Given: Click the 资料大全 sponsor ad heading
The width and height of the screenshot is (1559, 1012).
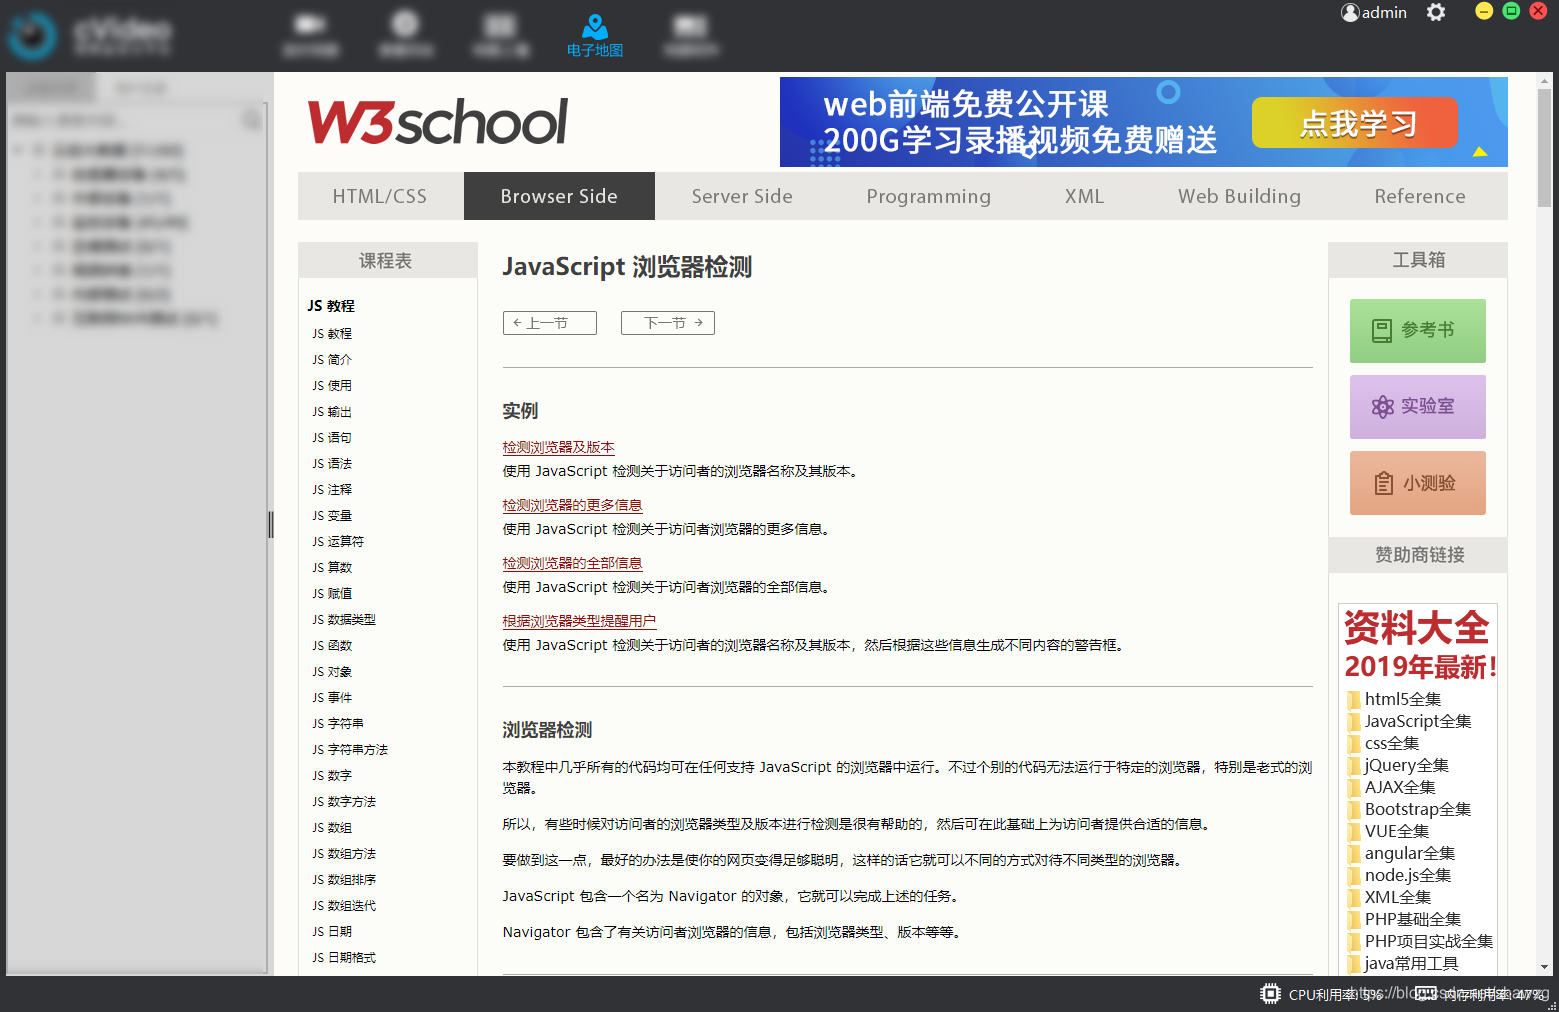Looking at the screenshot, I should click(1417, 628).
